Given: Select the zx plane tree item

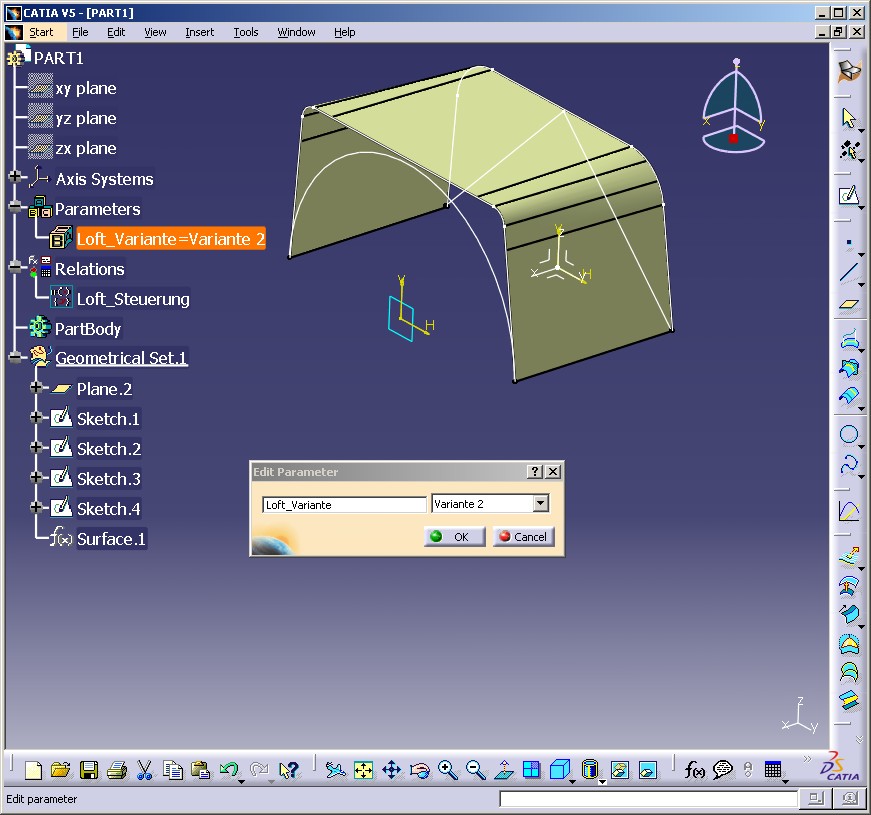Looking at the screenshot, I should click(x=86, y=148).
